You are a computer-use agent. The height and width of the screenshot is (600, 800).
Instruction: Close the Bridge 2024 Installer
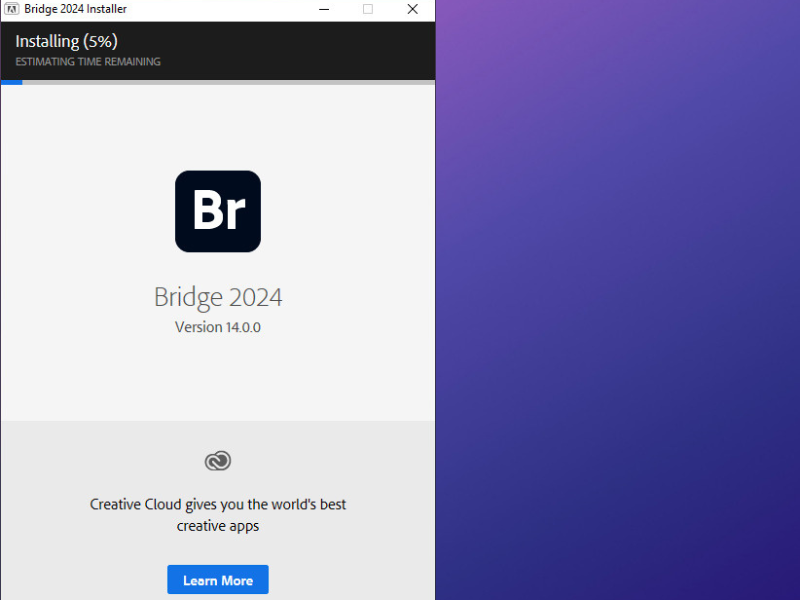click(x=412, y=9)
